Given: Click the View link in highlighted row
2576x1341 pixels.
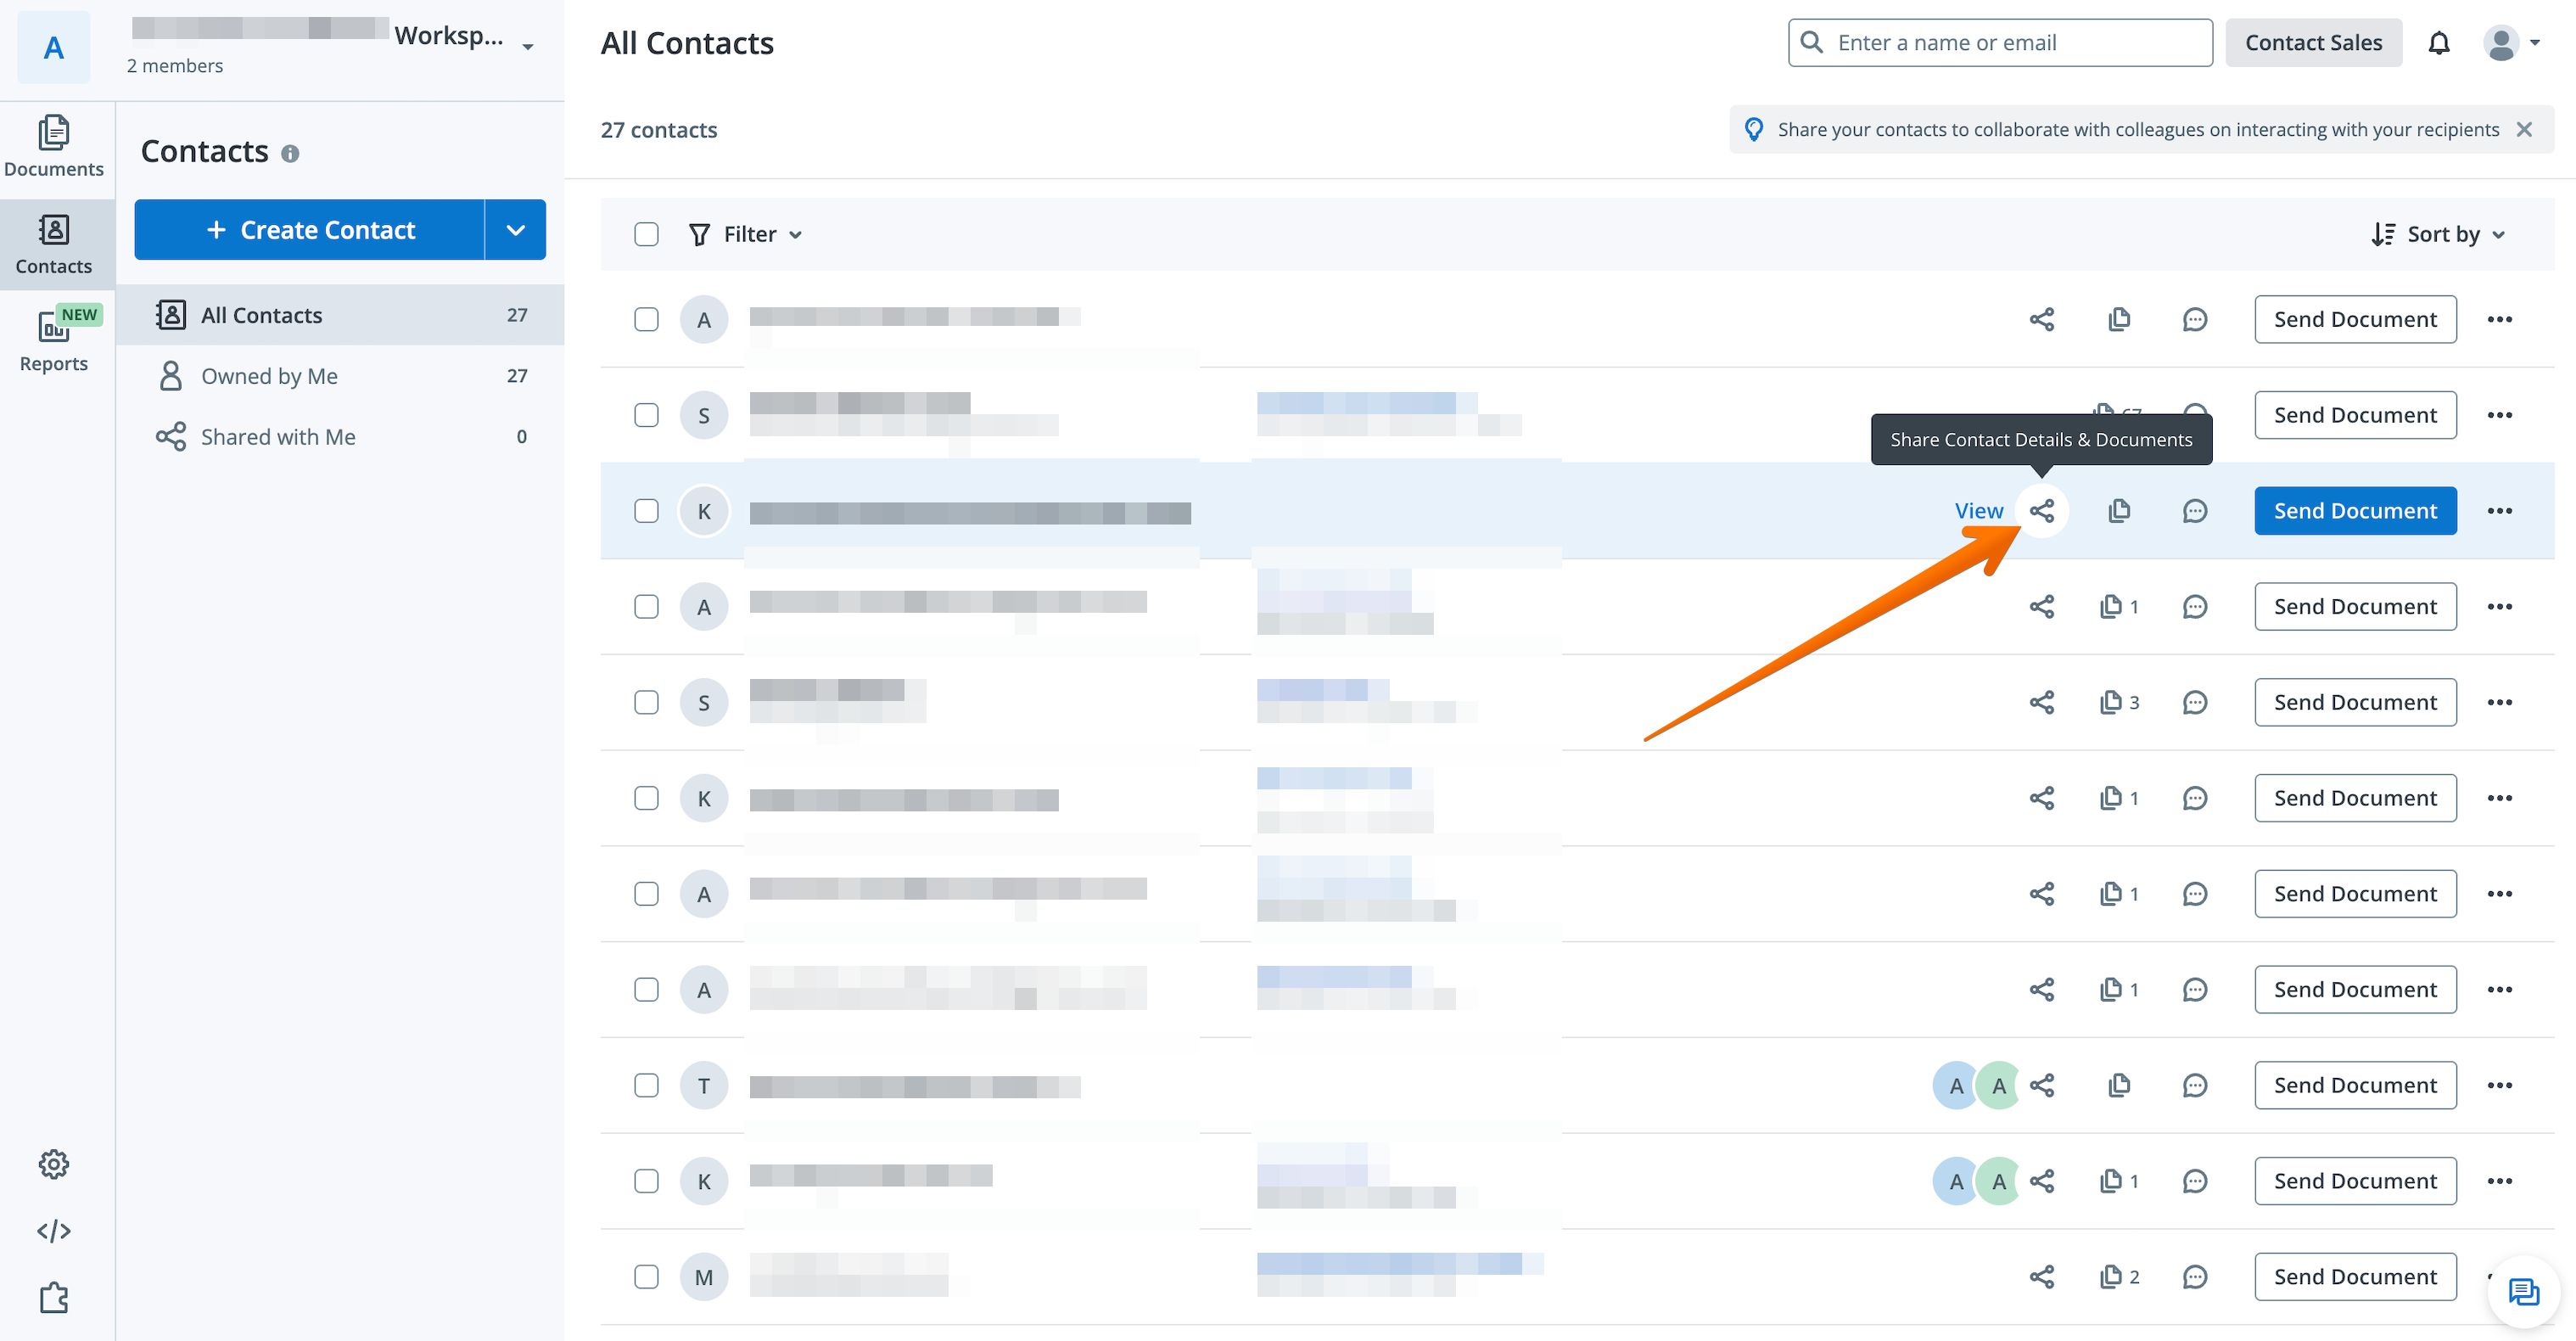Looking at the screenshot, I should 1978,511.
